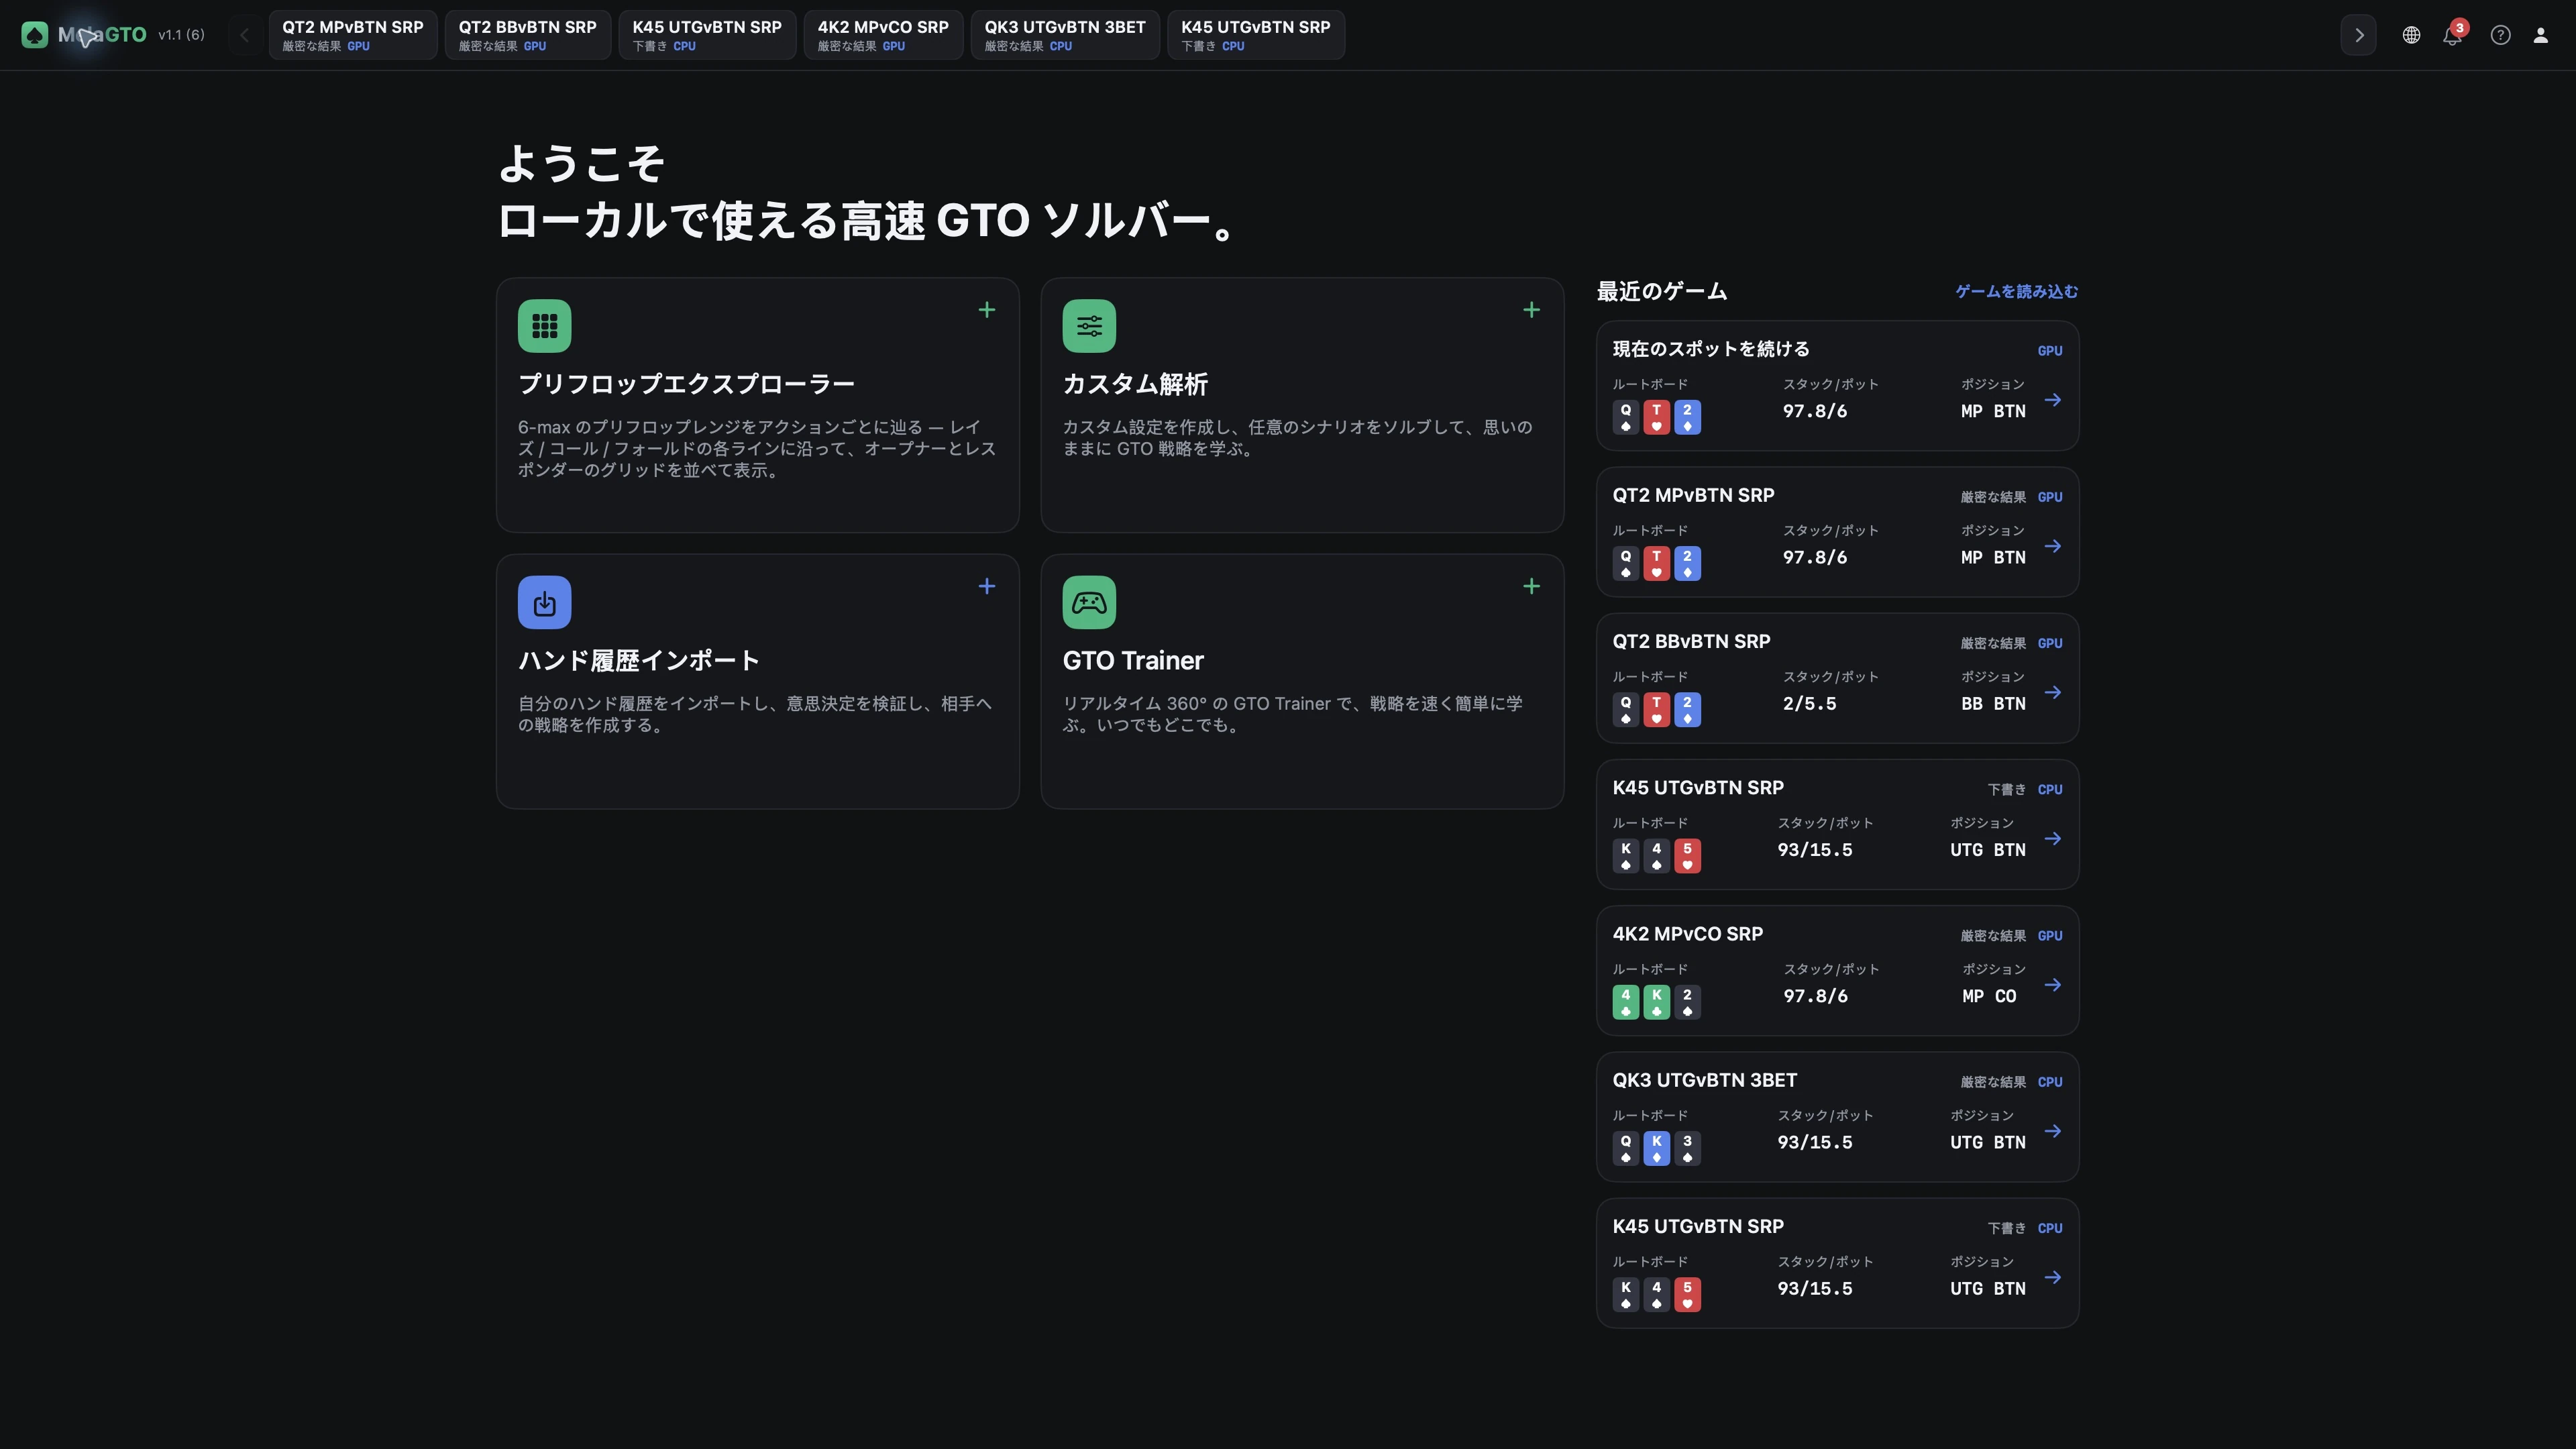Screen dimensions: 2576x1449
Task: Click the scroll tabs right chevron
Action: tap(2358, 35)
